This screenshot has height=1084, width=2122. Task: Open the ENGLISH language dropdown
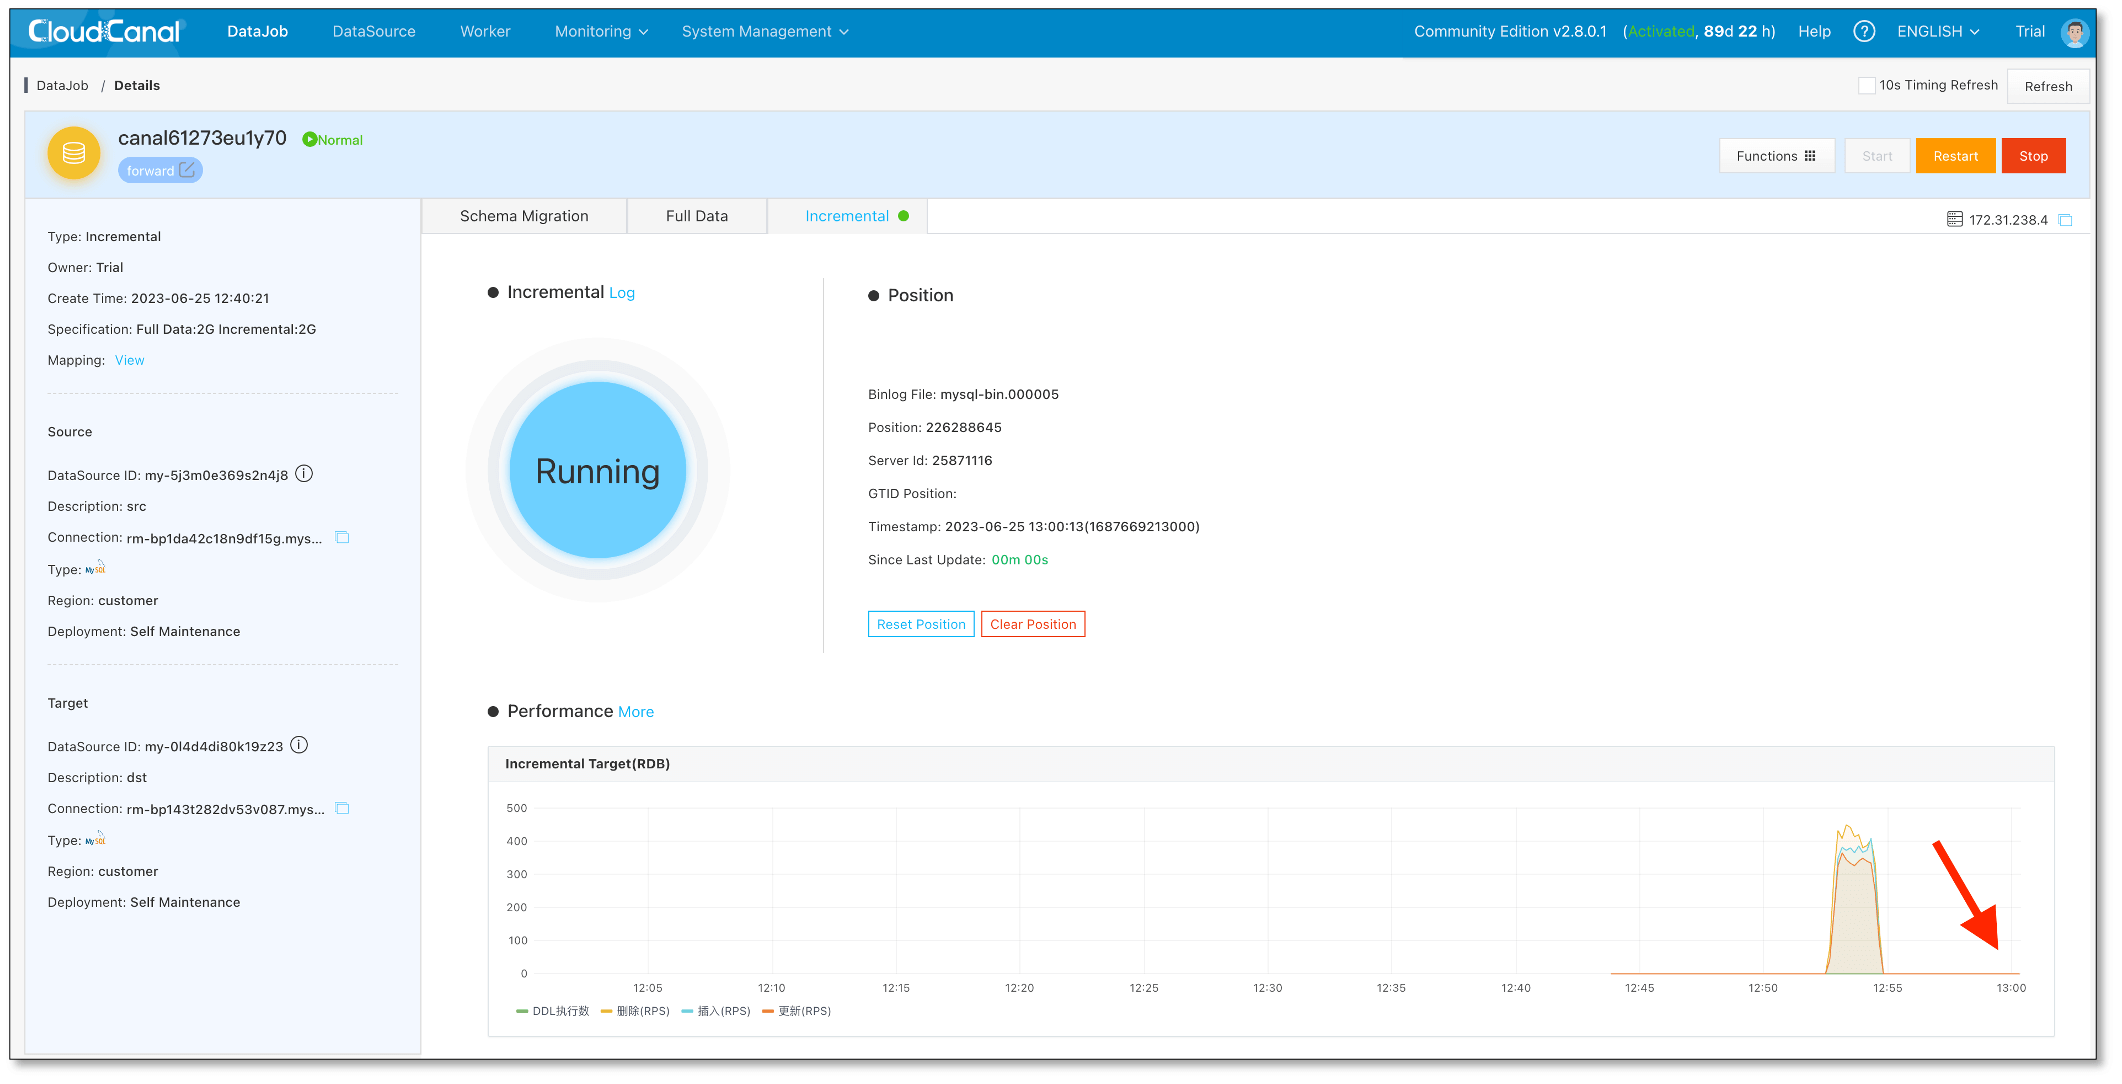[1937, 31]
